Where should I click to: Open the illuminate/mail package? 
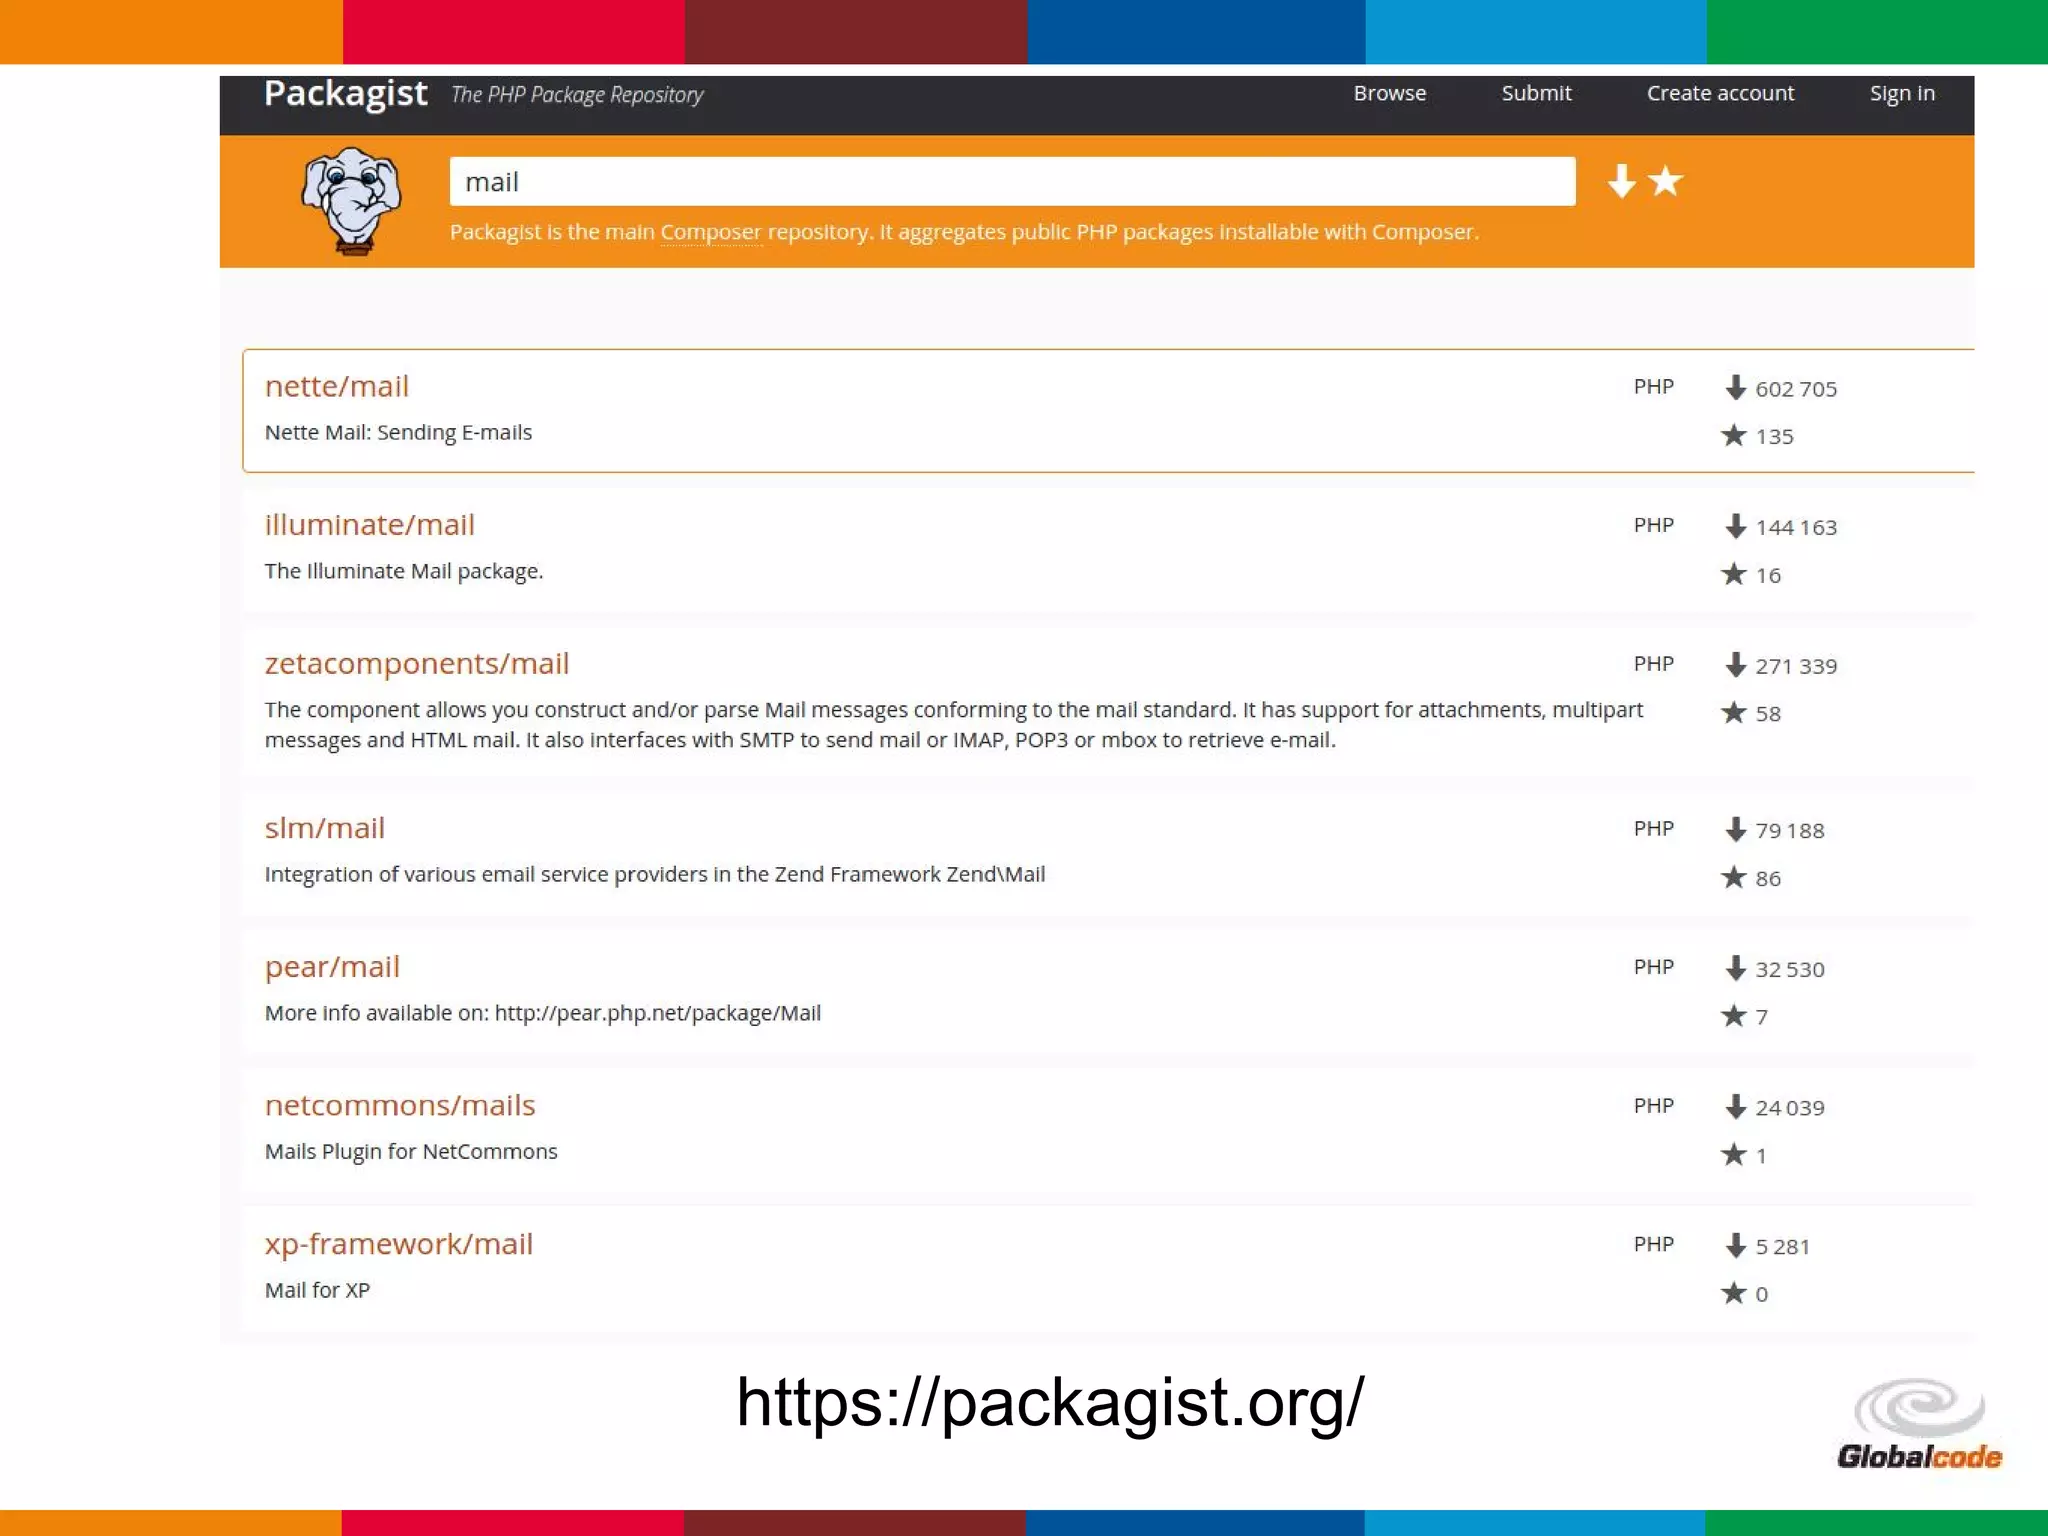[369, 525]
